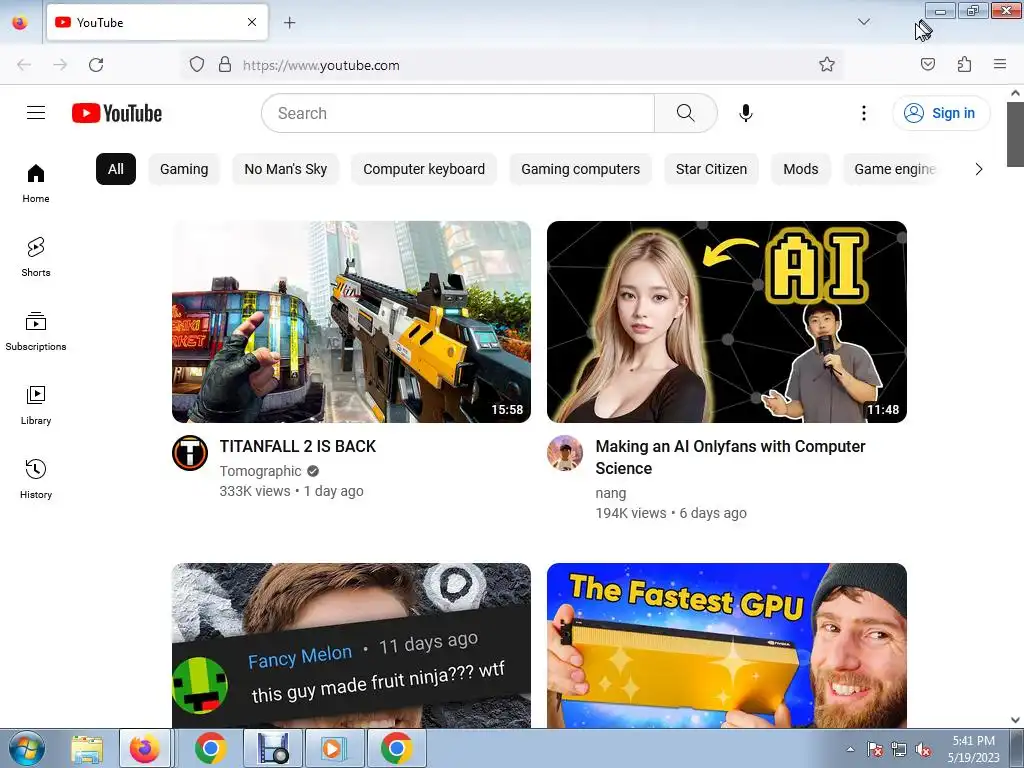The height and width of the screenshot is (768, 1024).
Task: Select the Star Citizen chip
Action: click(x=711, y=169)
